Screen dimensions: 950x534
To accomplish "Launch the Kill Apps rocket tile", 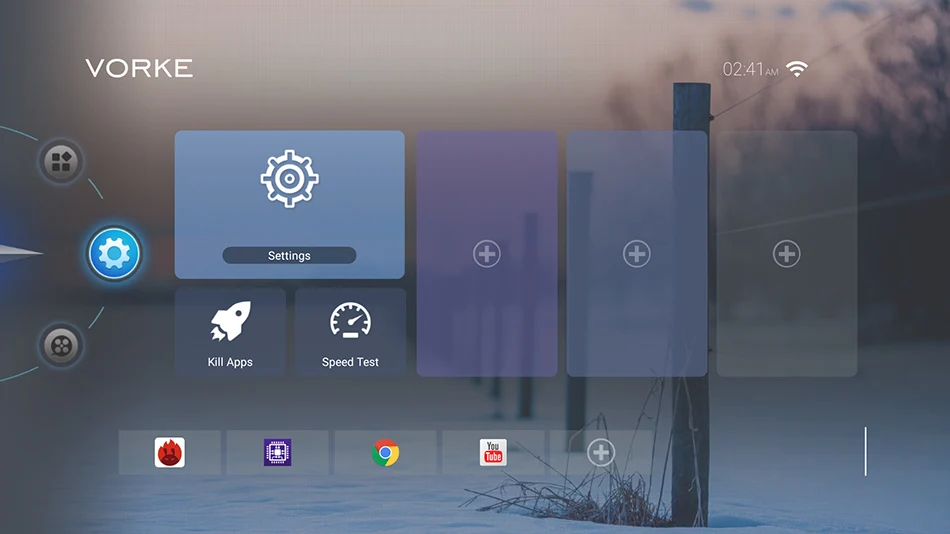I will pos(230,332).
